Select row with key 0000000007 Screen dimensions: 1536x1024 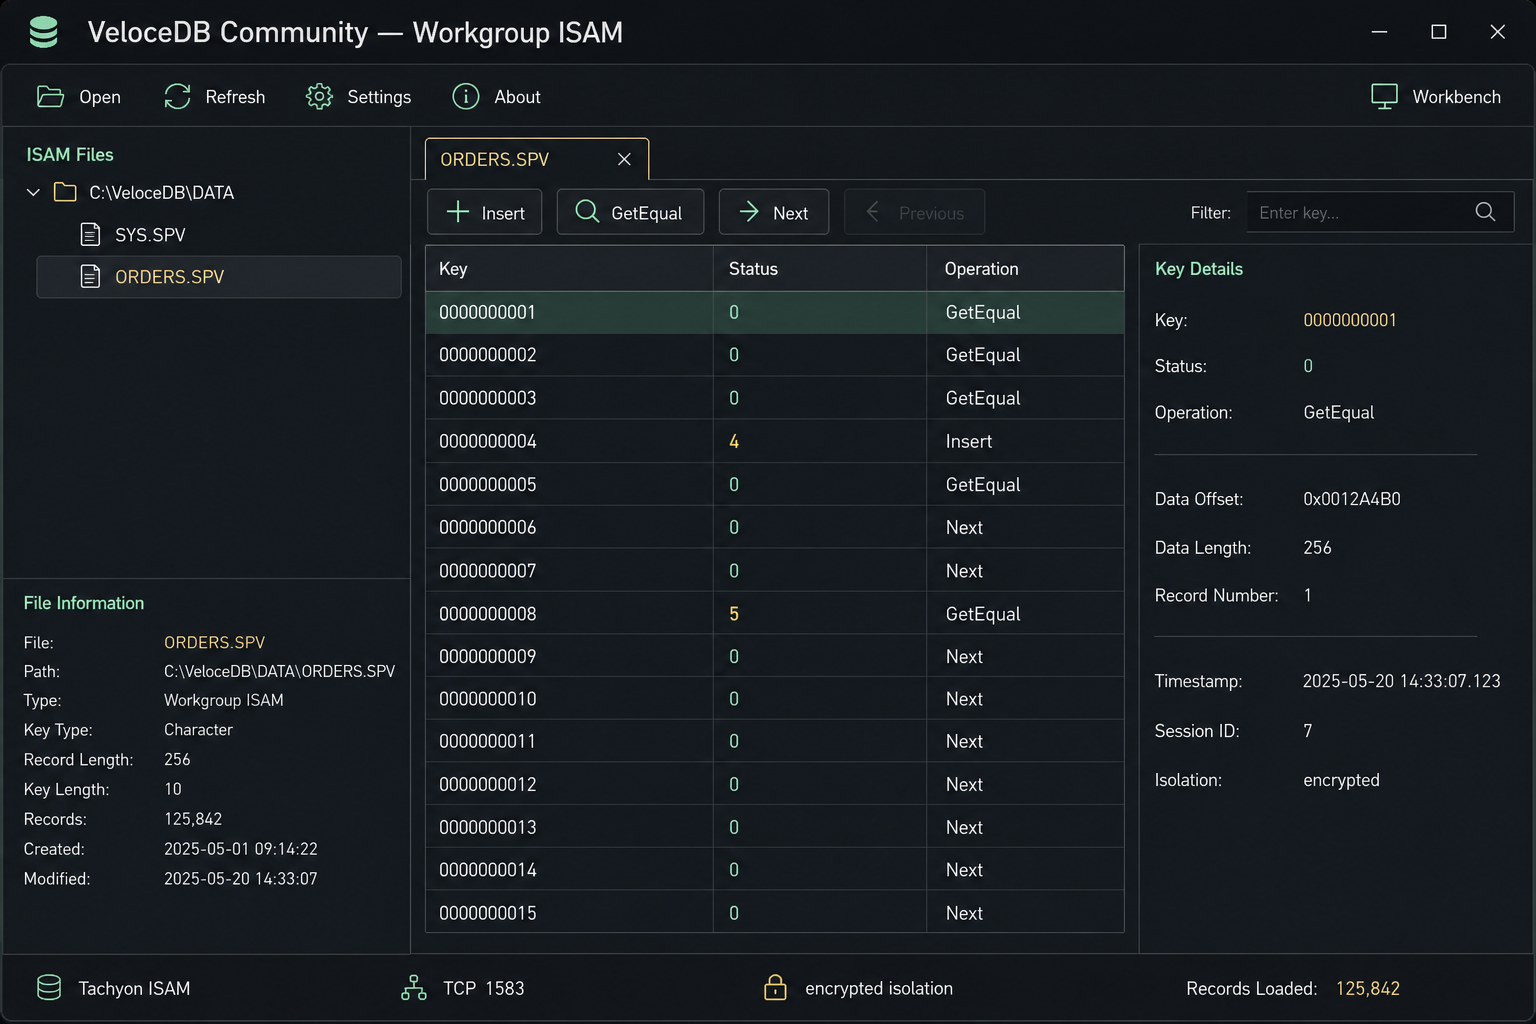coord(775,570)
